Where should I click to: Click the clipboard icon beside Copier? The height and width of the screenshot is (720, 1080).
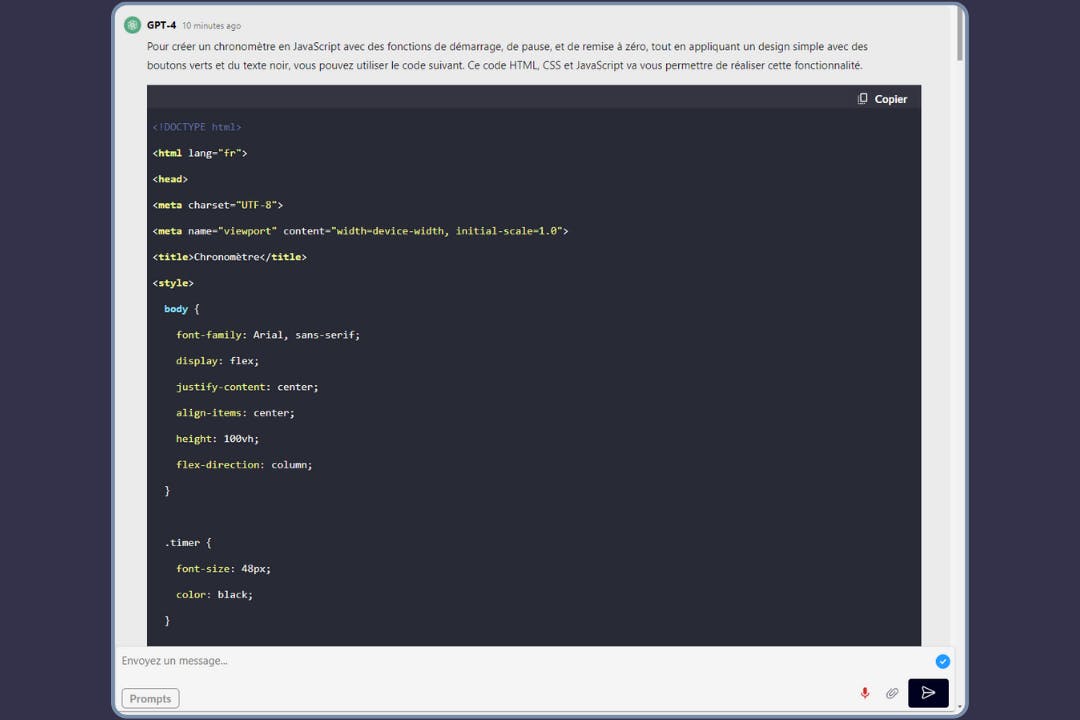(862, 99)
